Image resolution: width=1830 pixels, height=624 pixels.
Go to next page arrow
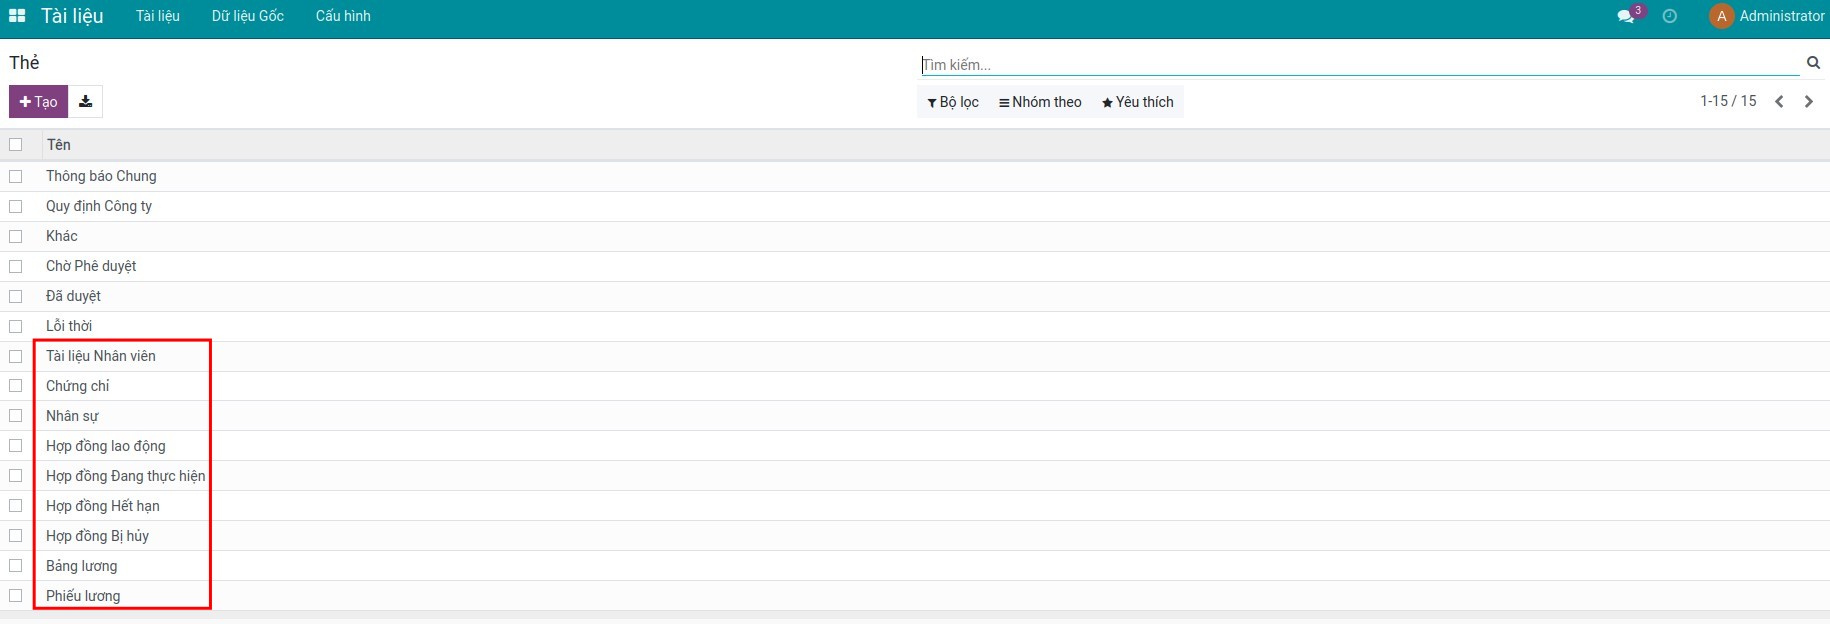pos(1808,101)
